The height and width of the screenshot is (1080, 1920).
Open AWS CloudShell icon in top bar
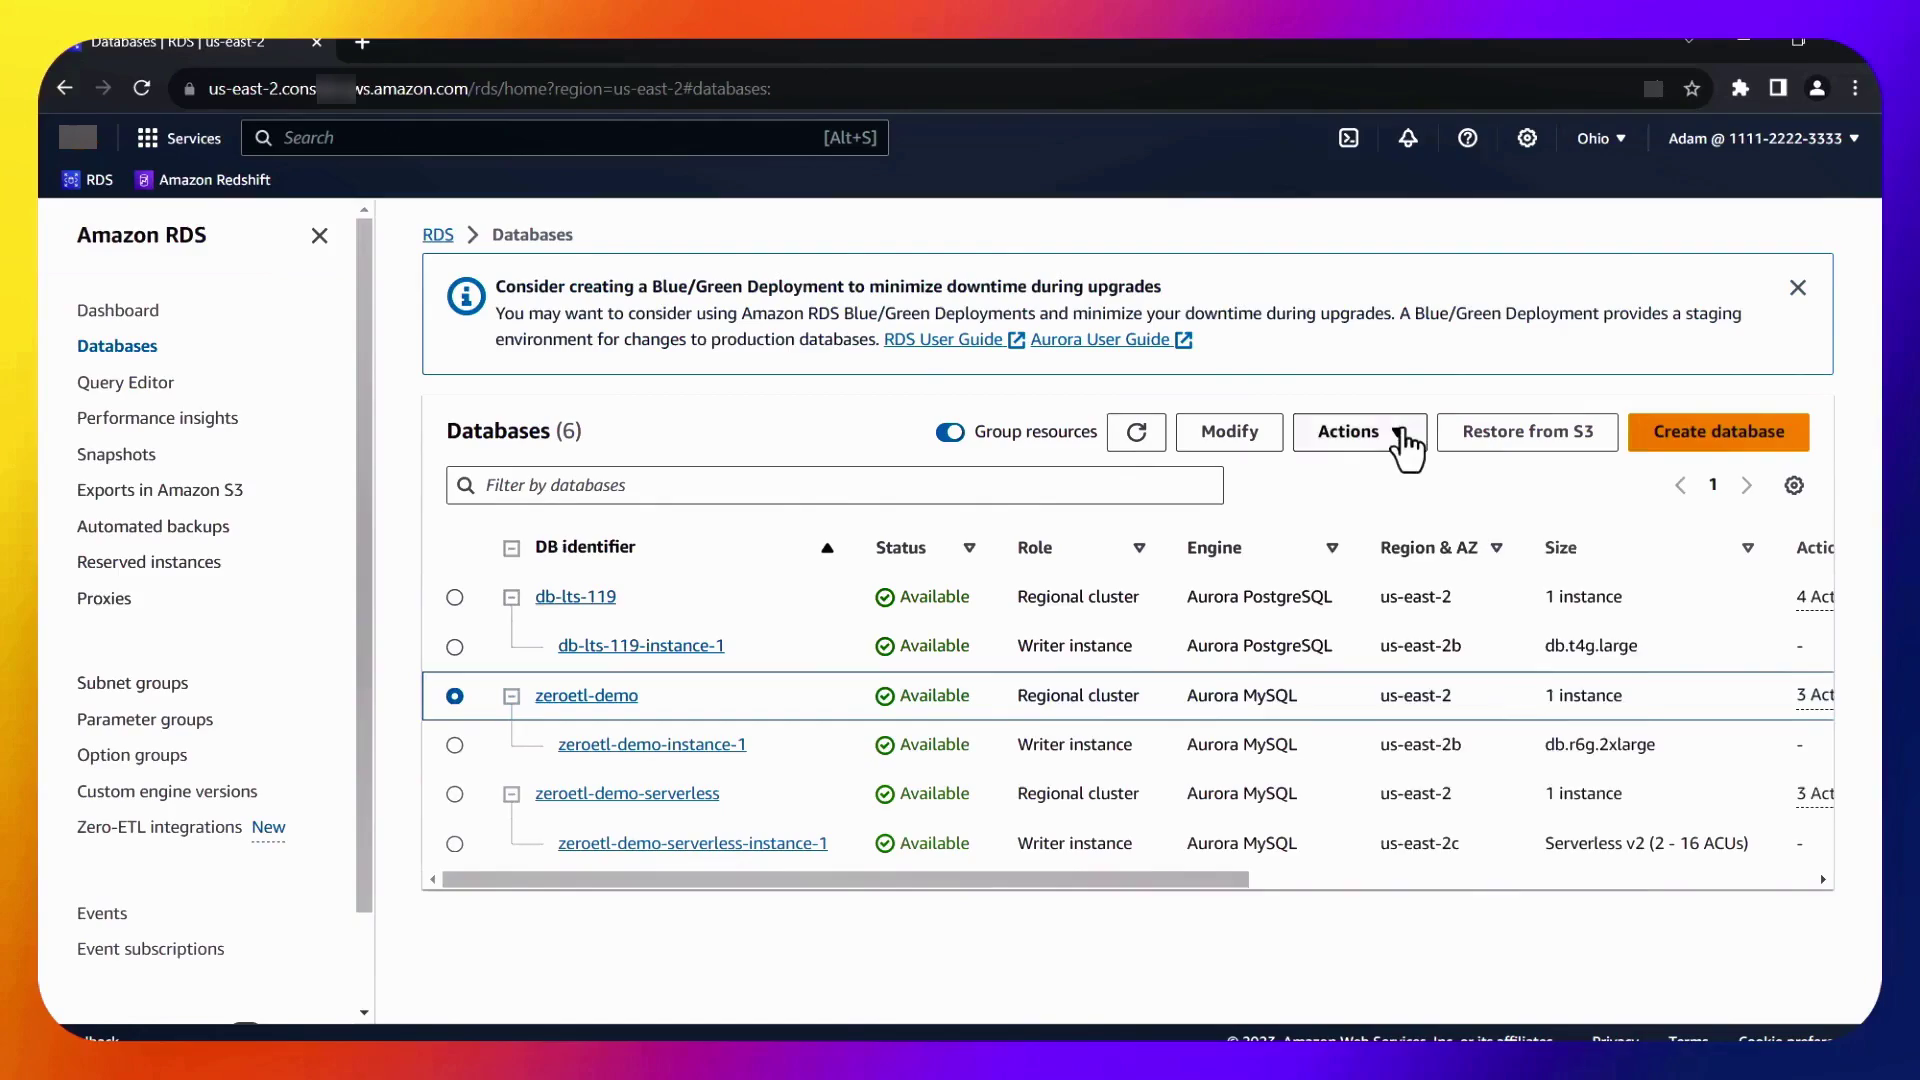click(x=1348, y=138)
